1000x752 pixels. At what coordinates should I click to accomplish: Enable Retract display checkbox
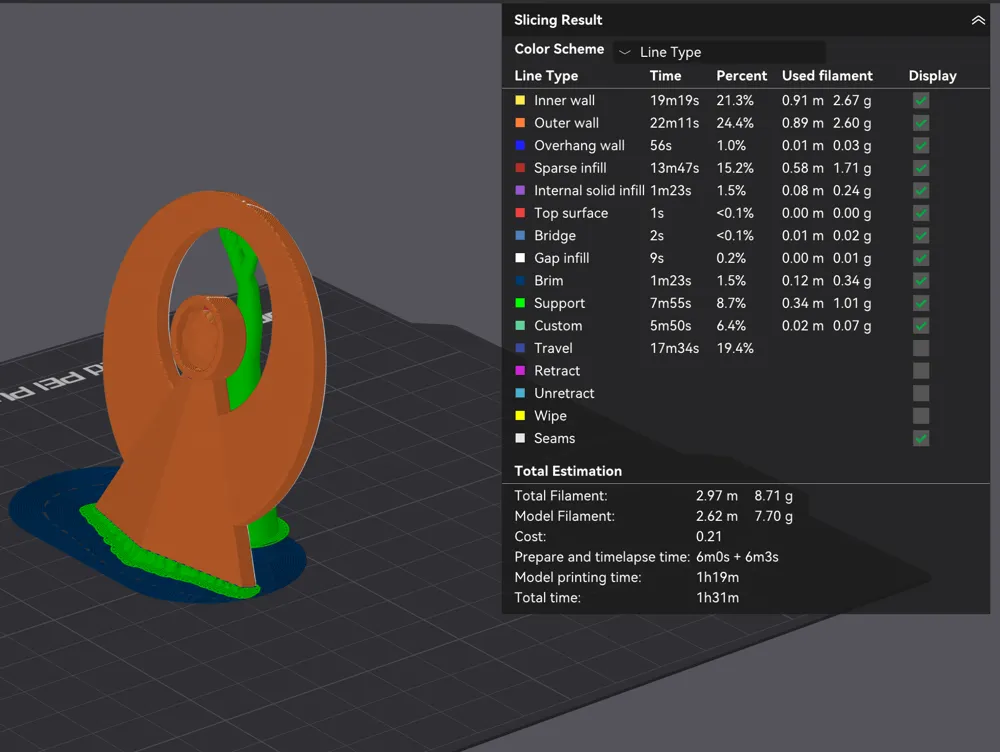click(x=920, y=371)
